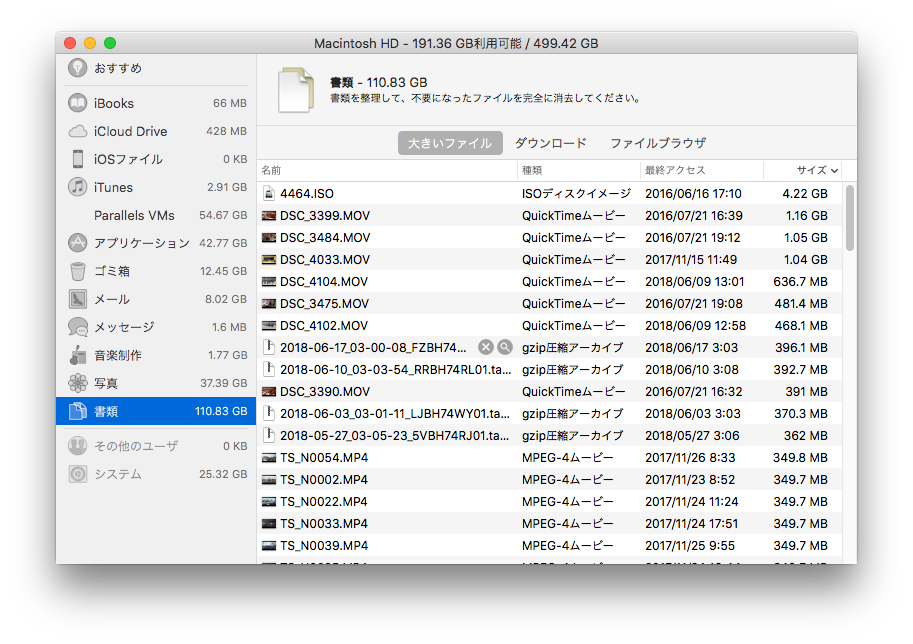Viewport: 913px width, 644px height.
Task: Click the ISOディスクイメージ type cell
Action: click(576, 194)
